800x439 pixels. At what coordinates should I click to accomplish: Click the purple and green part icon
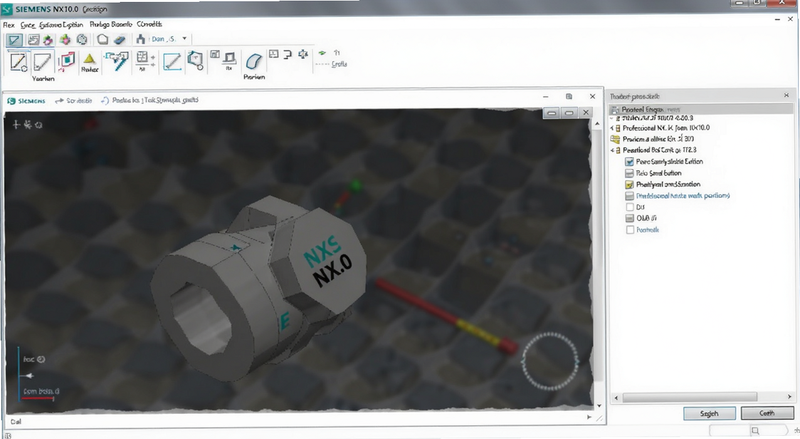tap(48, 39)
